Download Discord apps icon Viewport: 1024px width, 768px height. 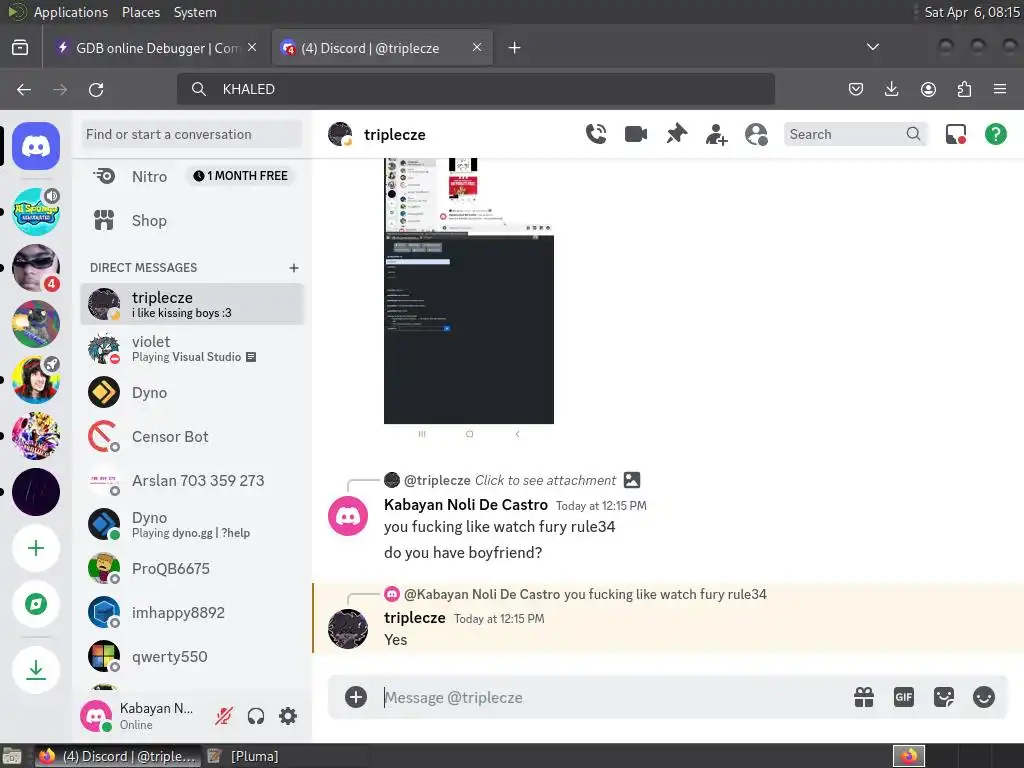coord(36,669)
